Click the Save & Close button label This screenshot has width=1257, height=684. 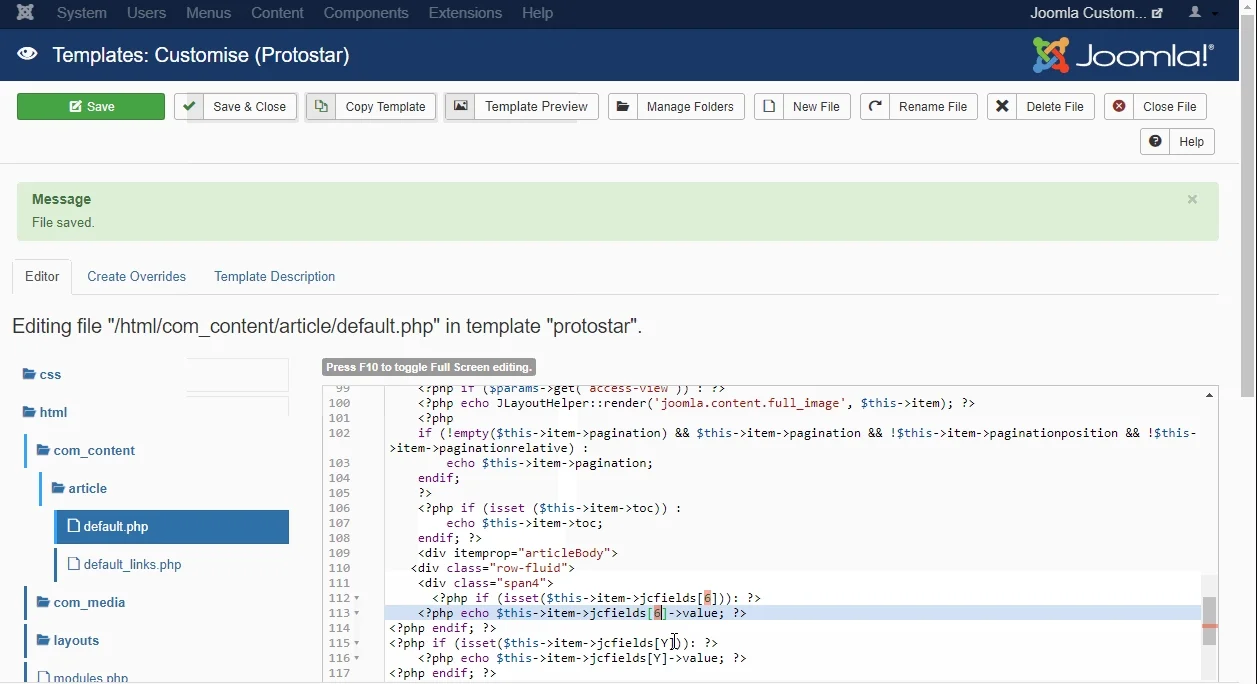click(250, 107)
